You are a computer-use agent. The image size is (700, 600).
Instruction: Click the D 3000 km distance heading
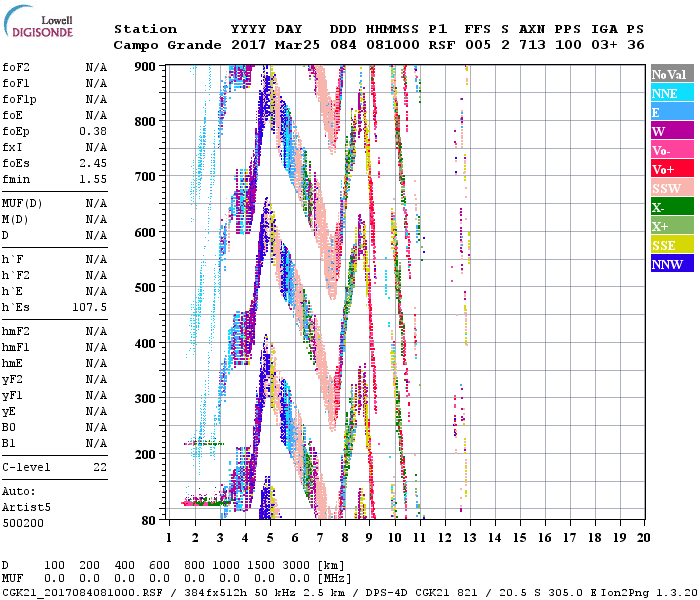tap(296, 565)
